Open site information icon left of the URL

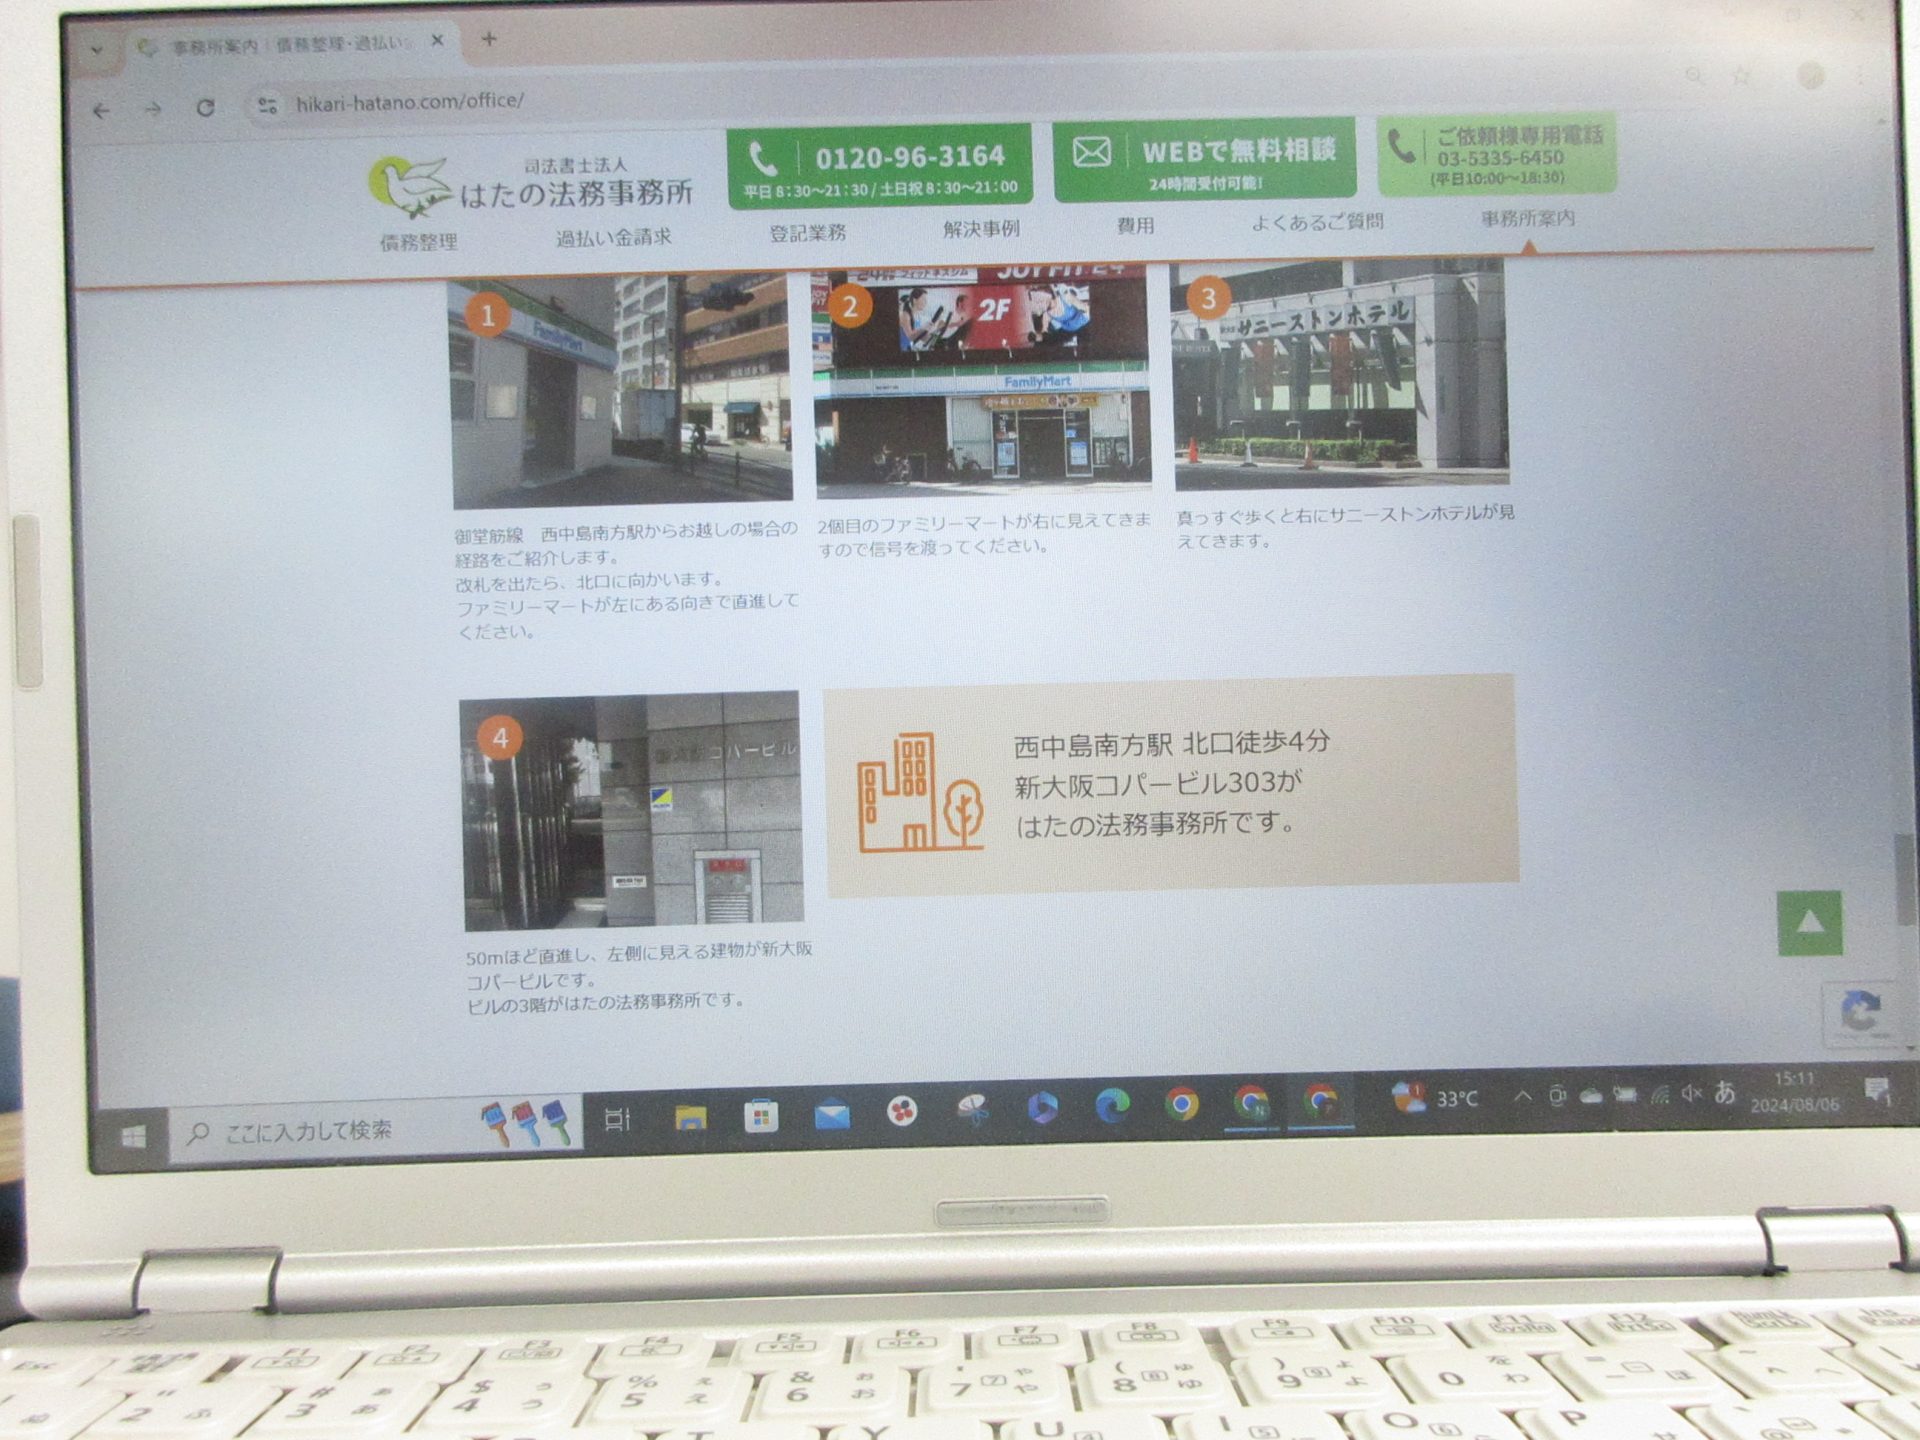(267, 105)
